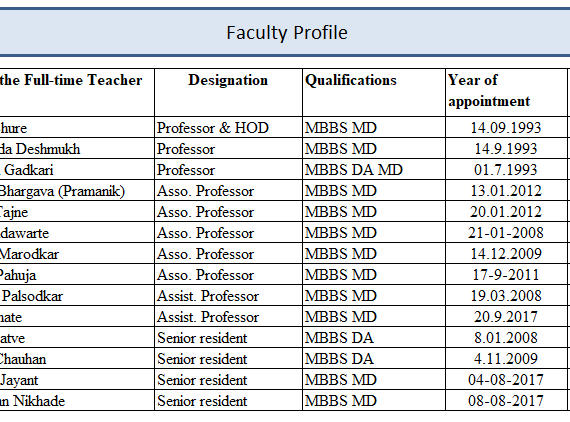
Task: Click the date cell 08-08-2017
Action: point(506,401)
